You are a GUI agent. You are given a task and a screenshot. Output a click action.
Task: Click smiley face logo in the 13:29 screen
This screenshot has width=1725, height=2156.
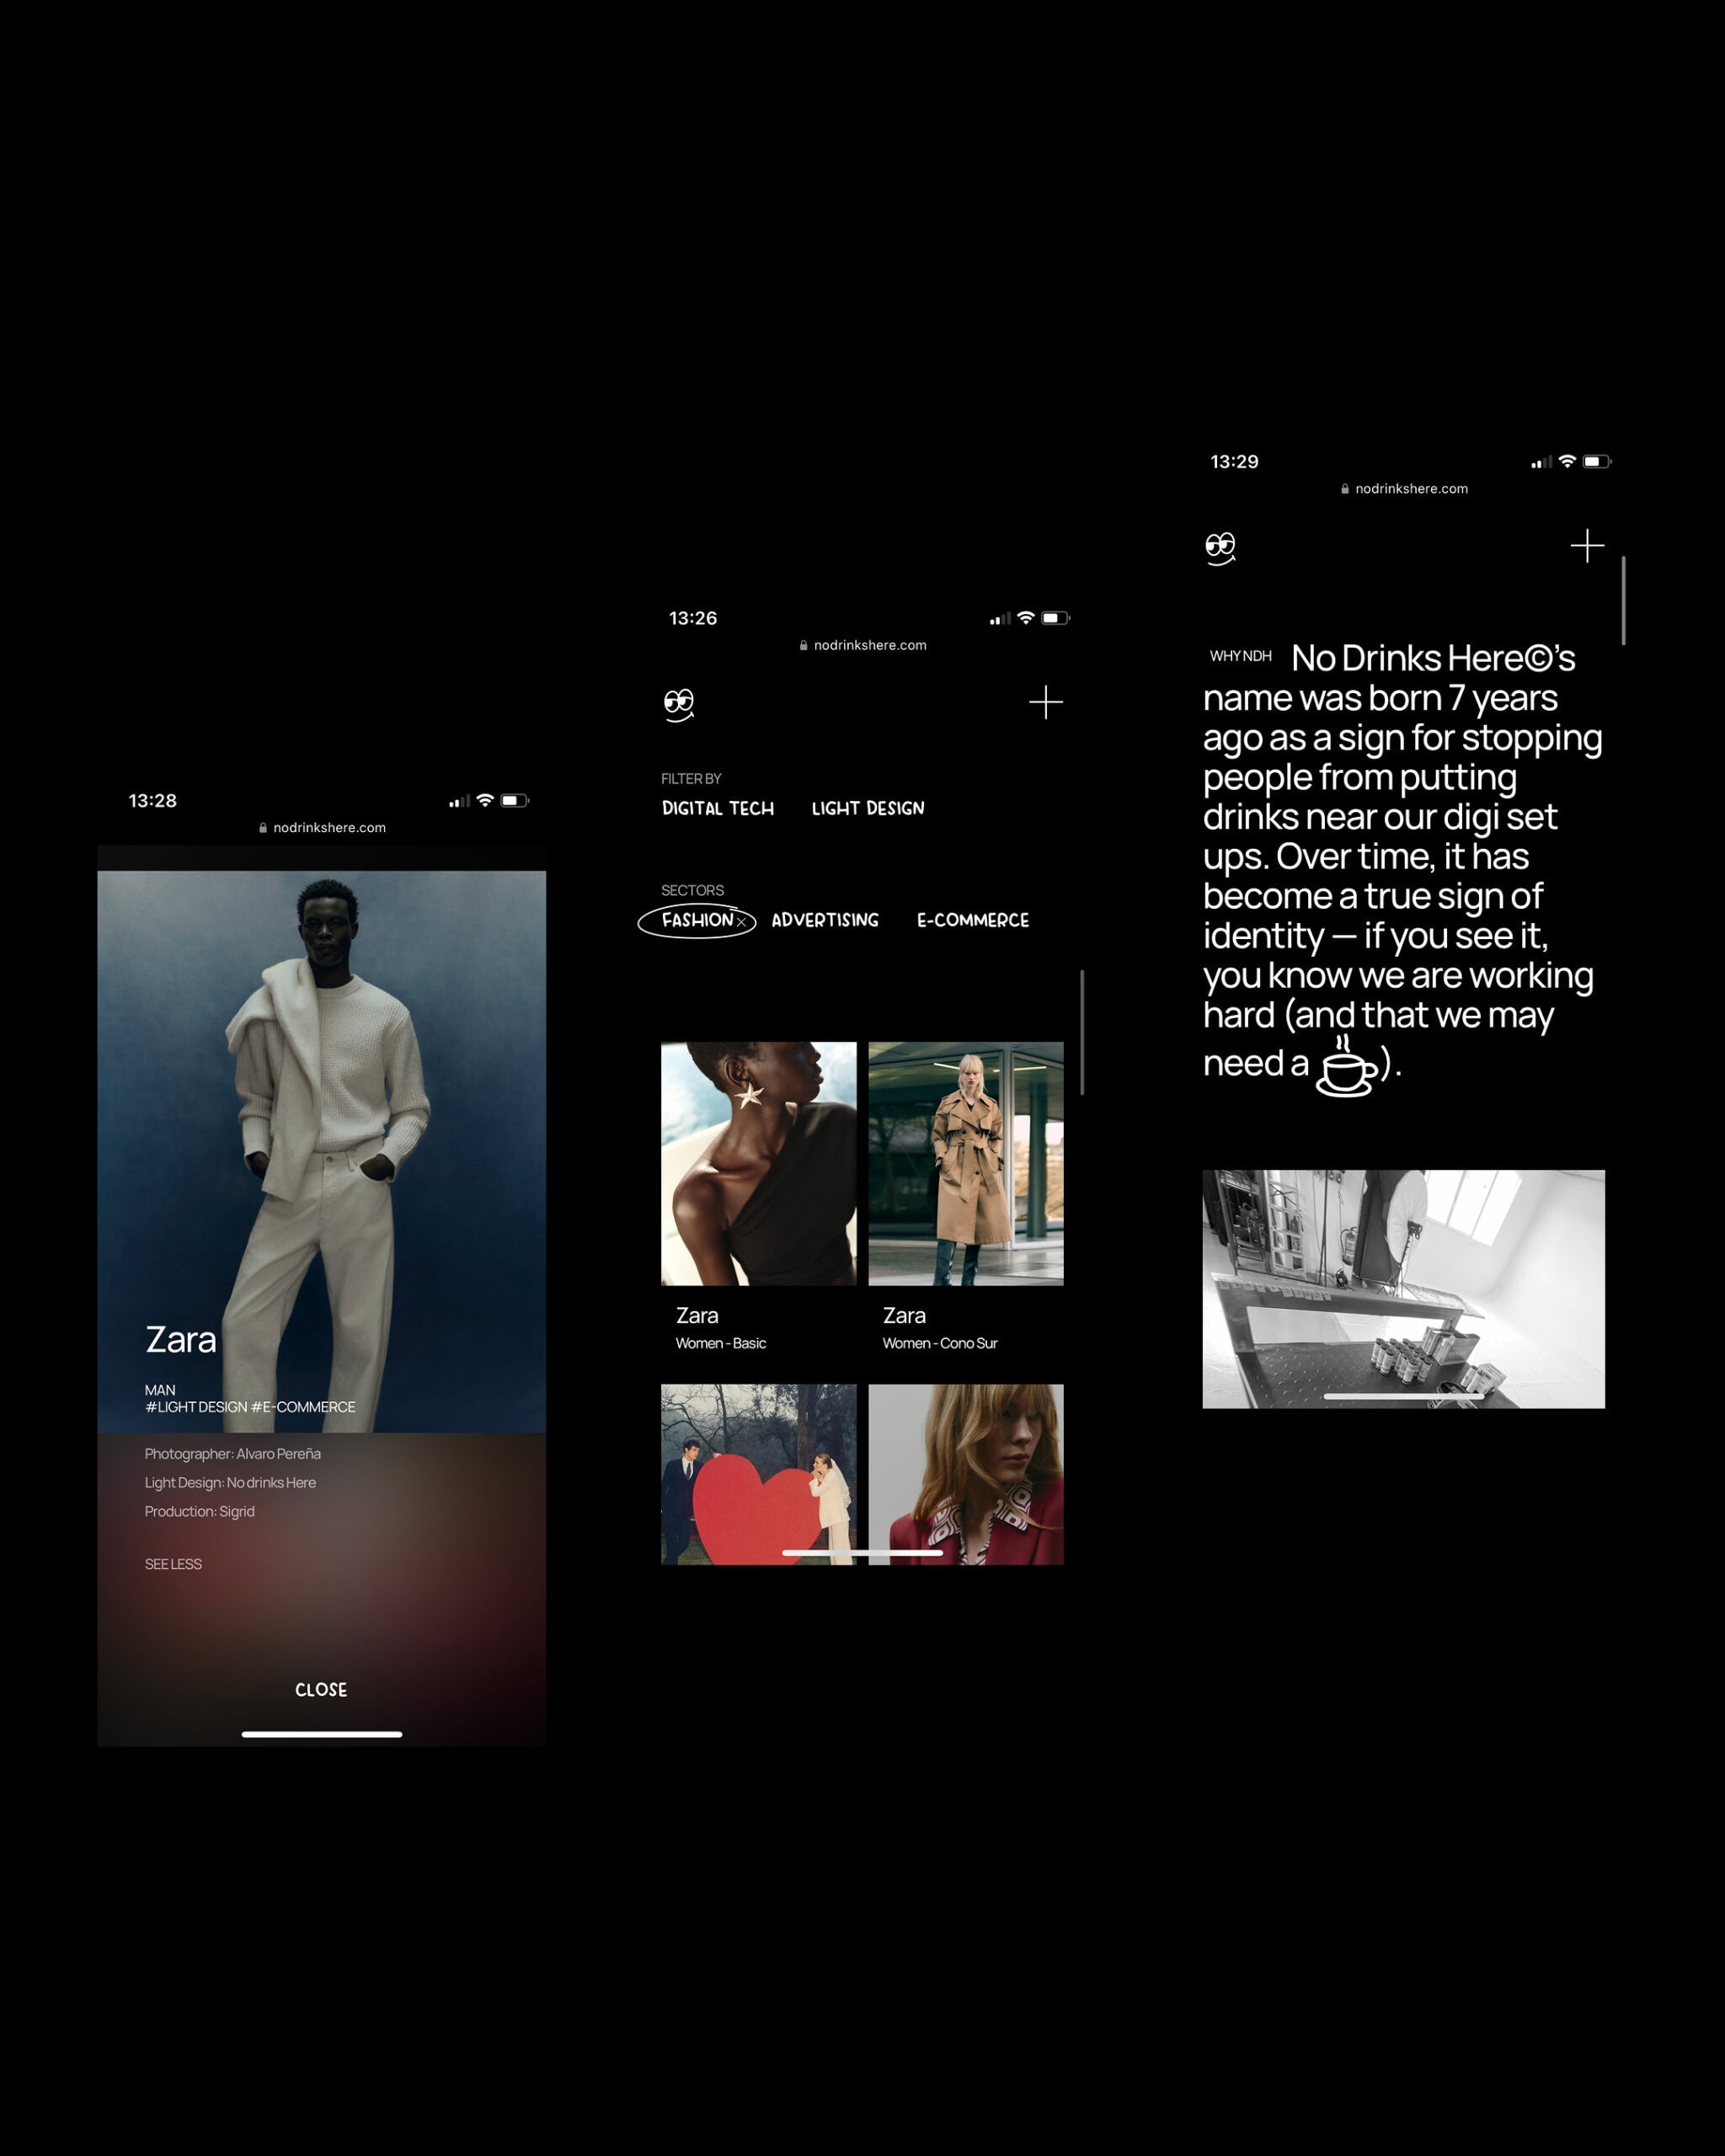(x=1220, y=548)
